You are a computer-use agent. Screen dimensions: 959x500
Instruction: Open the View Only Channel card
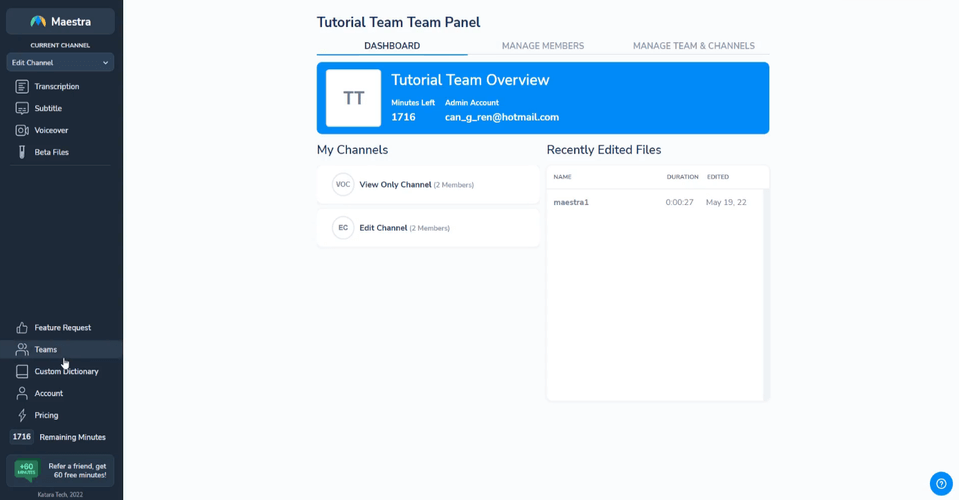pos(428,185)
